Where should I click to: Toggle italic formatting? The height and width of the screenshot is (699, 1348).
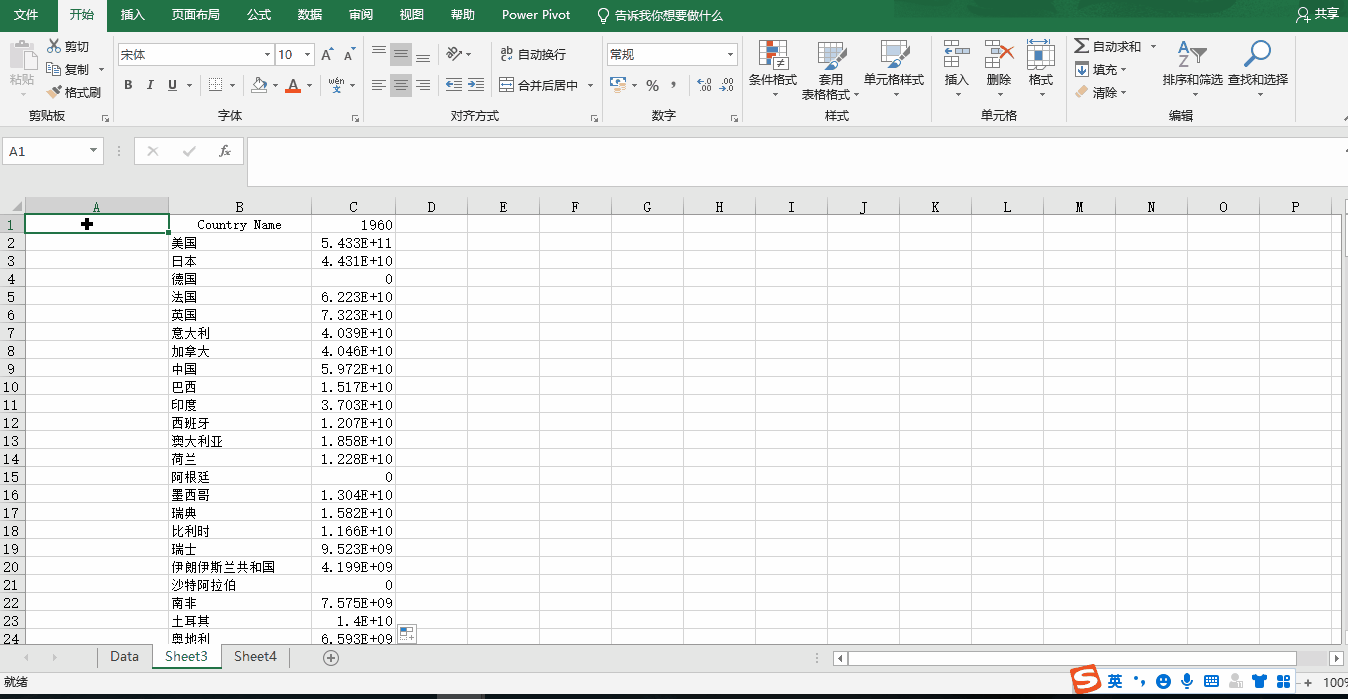(150, 85)
